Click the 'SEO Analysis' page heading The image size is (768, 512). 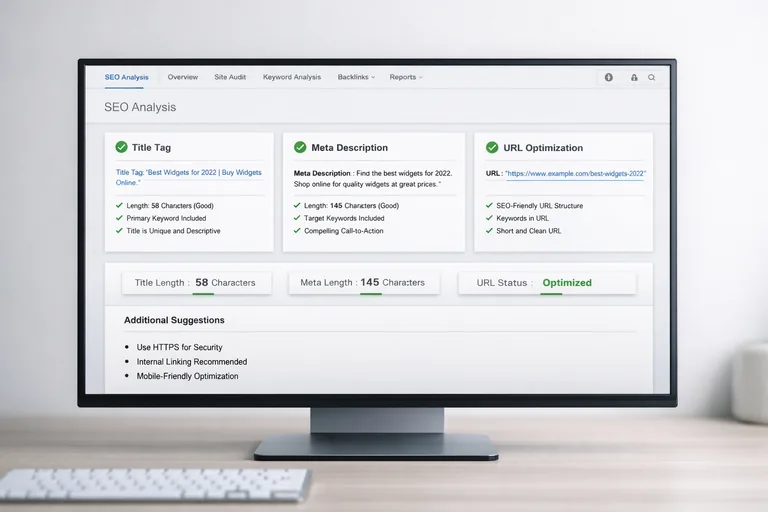point(140,107)
